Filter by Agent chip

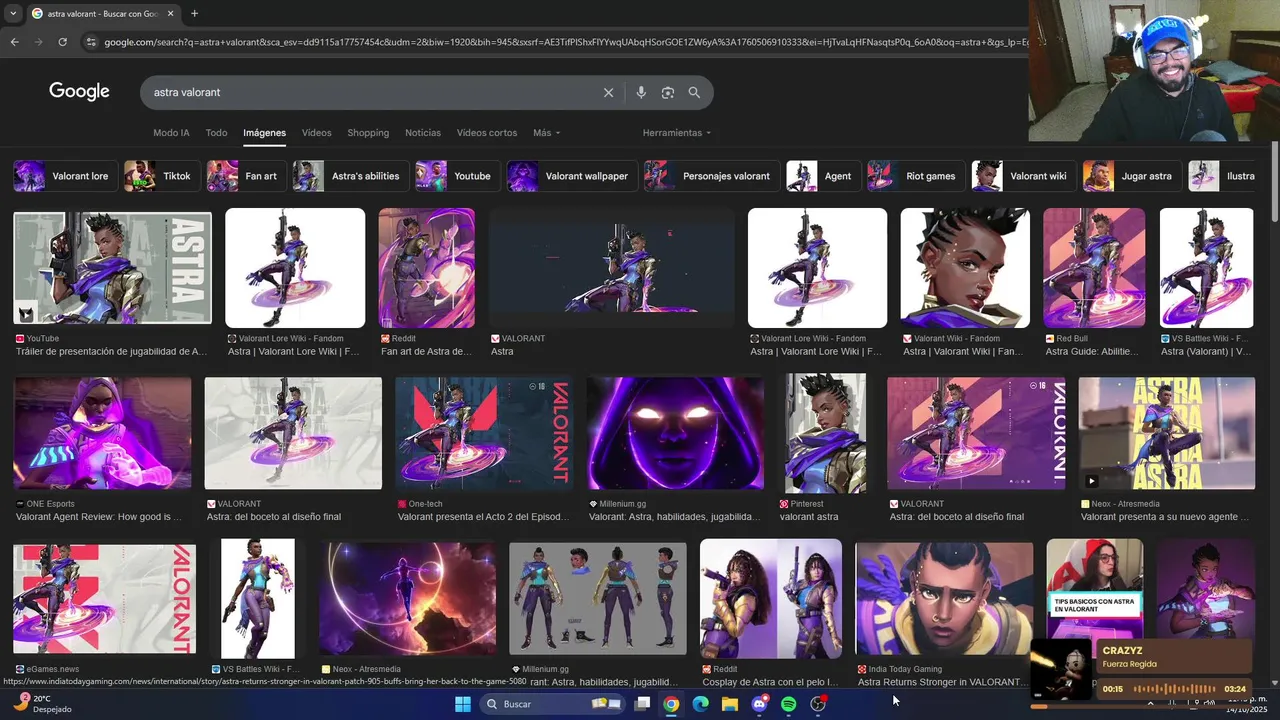tap(823, 176)
